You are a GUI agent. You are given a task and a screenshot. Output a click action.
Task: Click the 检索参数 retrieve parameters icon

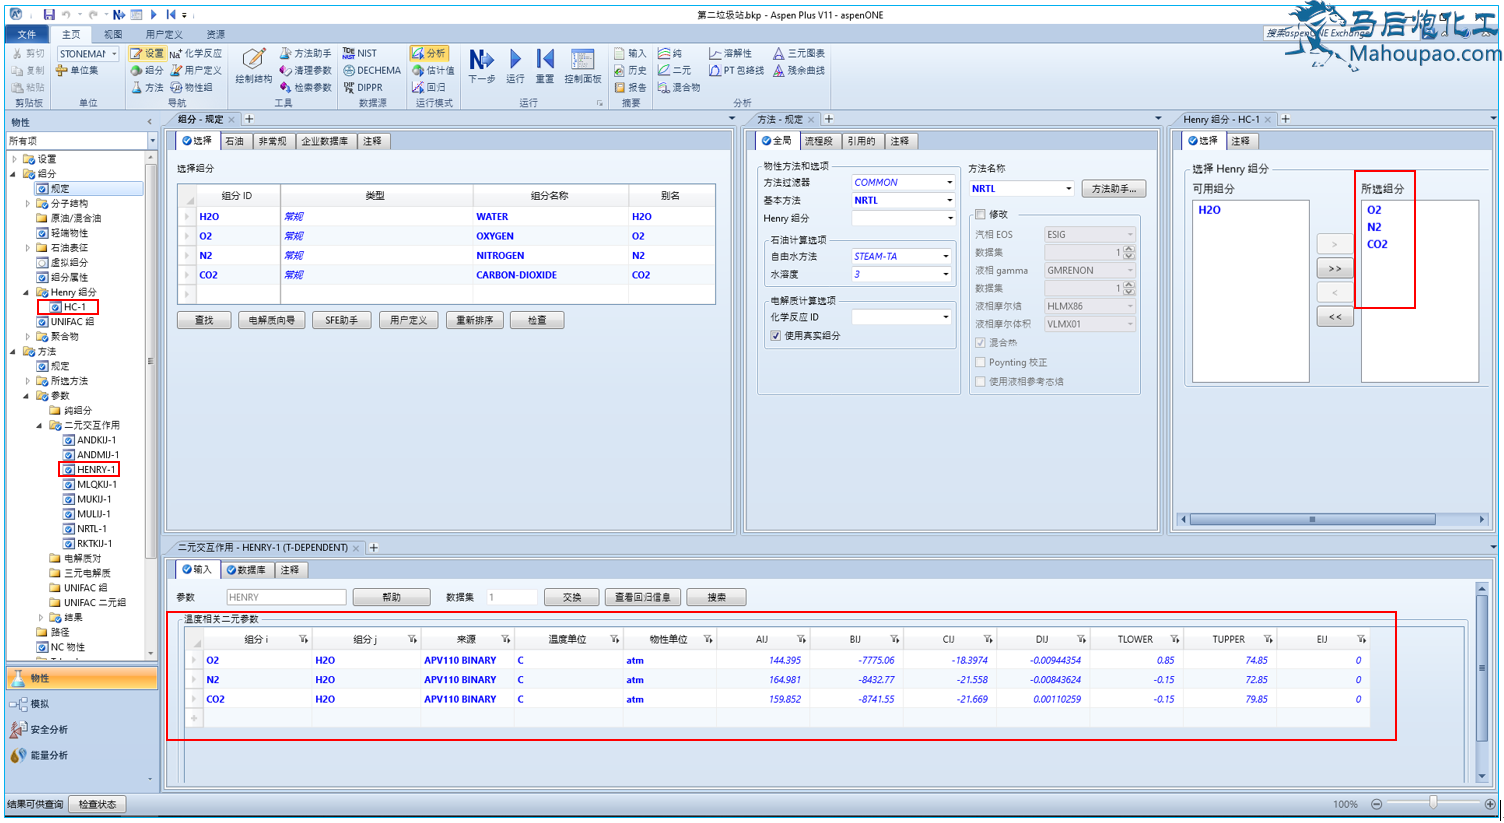pyautogui.click(x=306, y=87)
